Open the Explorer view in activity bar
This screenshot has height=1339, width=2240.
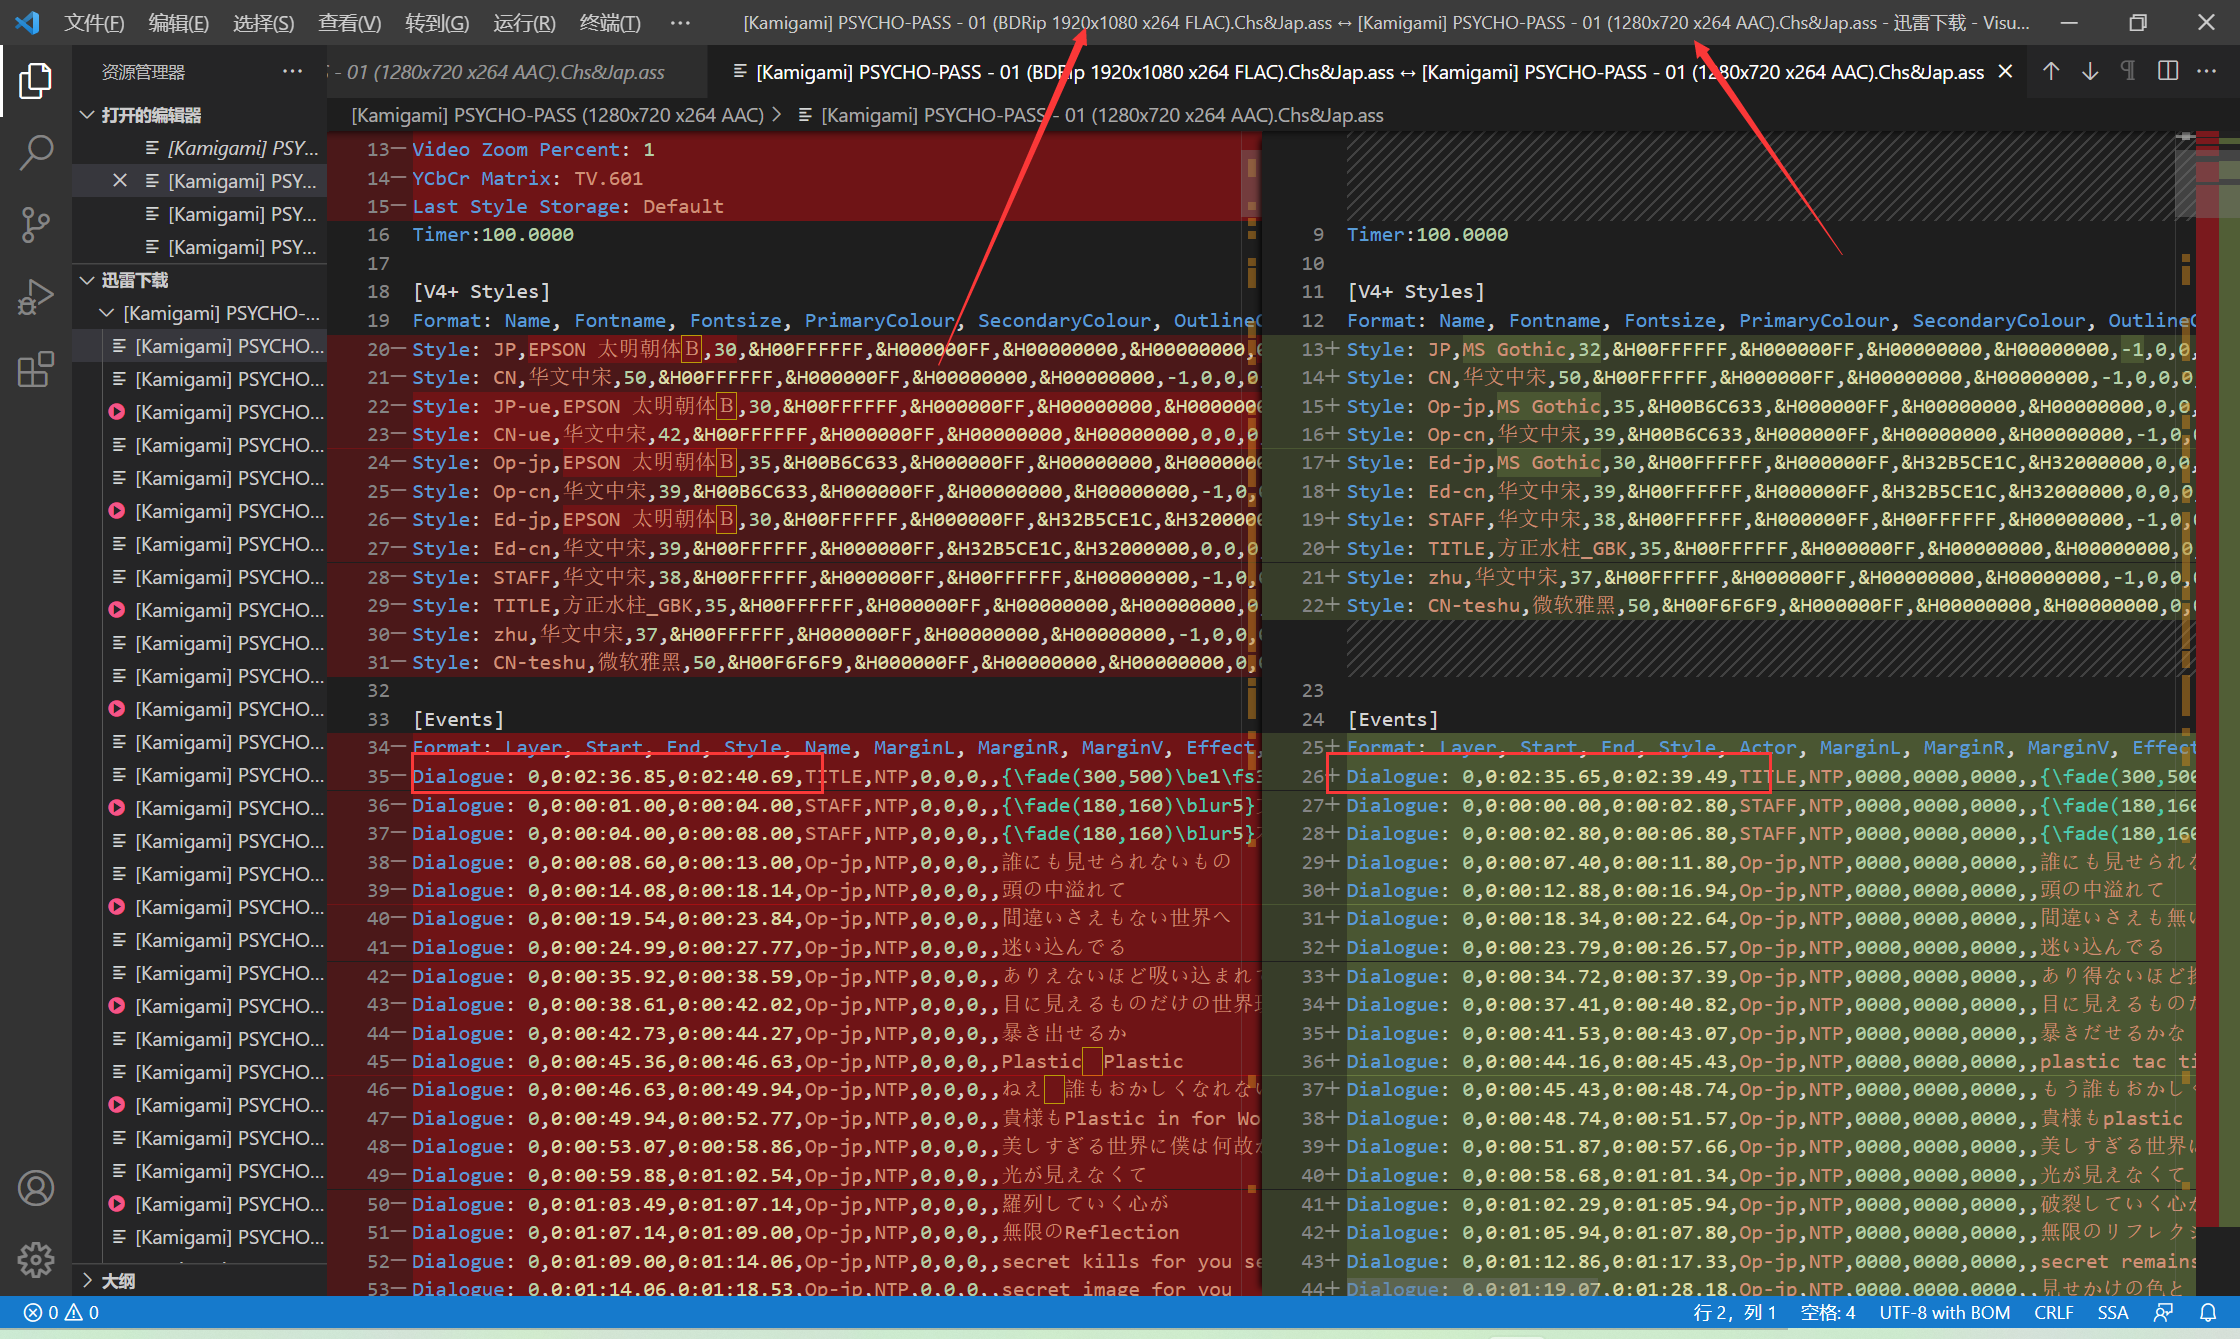pos(36,81)
